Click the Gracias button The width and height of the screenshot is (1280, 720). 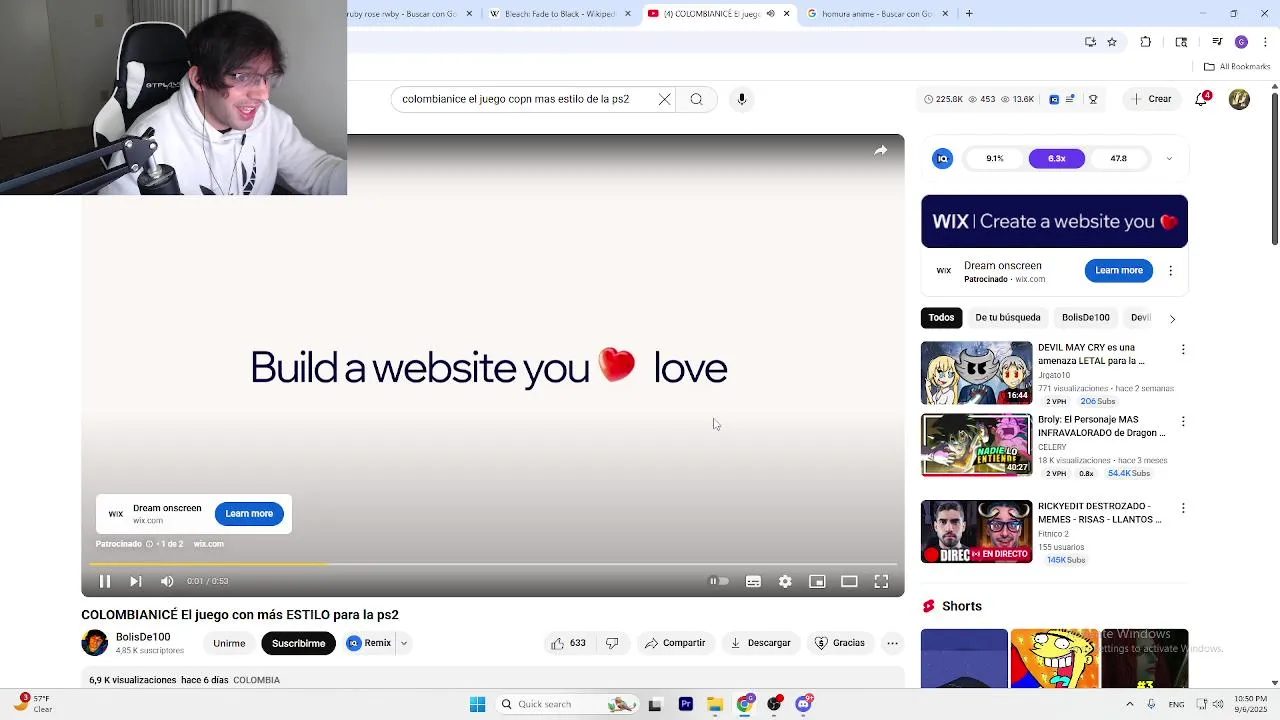[840, 643]
